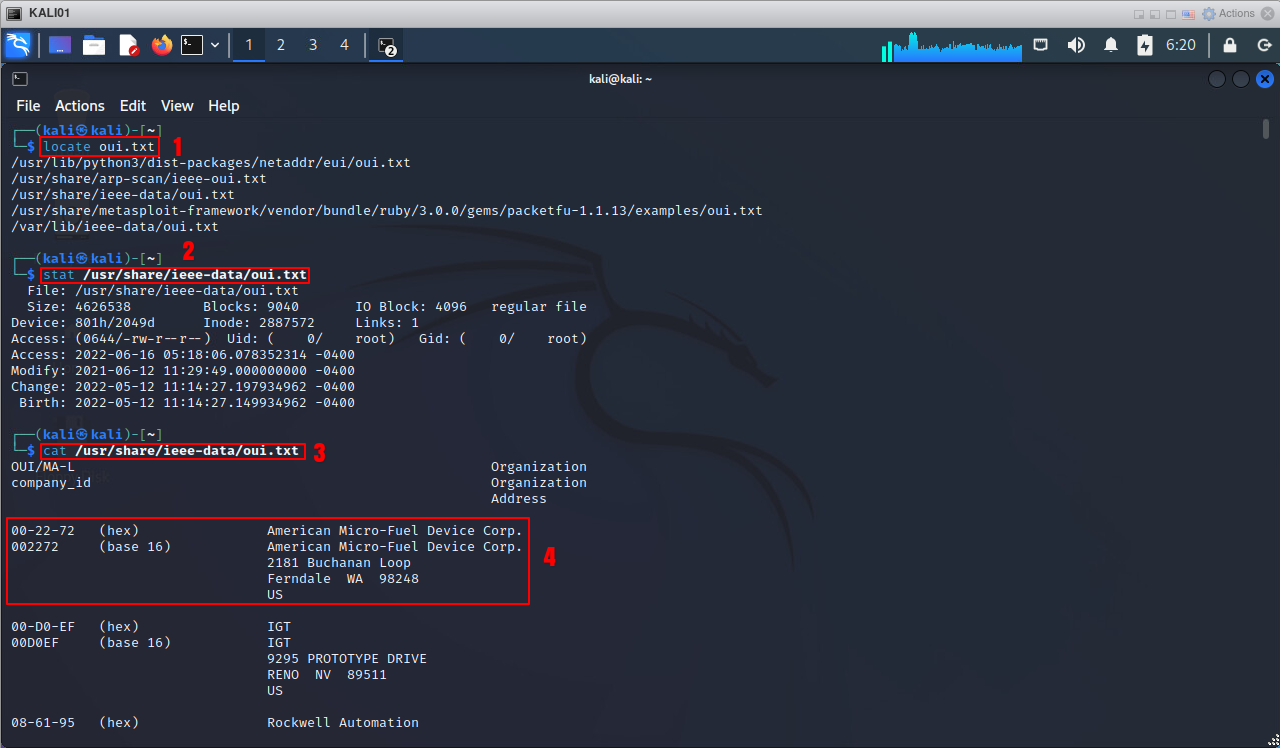
Task: Click the show desktop panel icon
Action: (x=60, y=45)
